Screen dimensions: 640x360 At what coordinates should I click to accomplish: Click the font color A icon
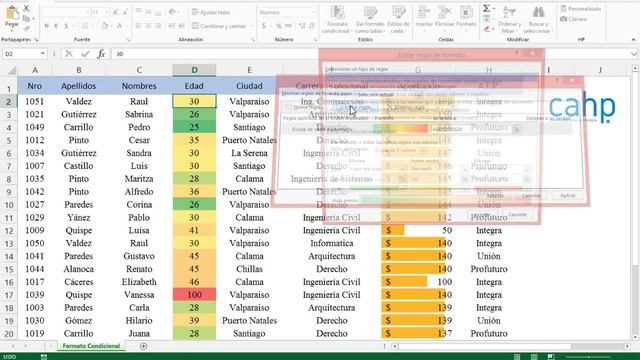(120, 26)
